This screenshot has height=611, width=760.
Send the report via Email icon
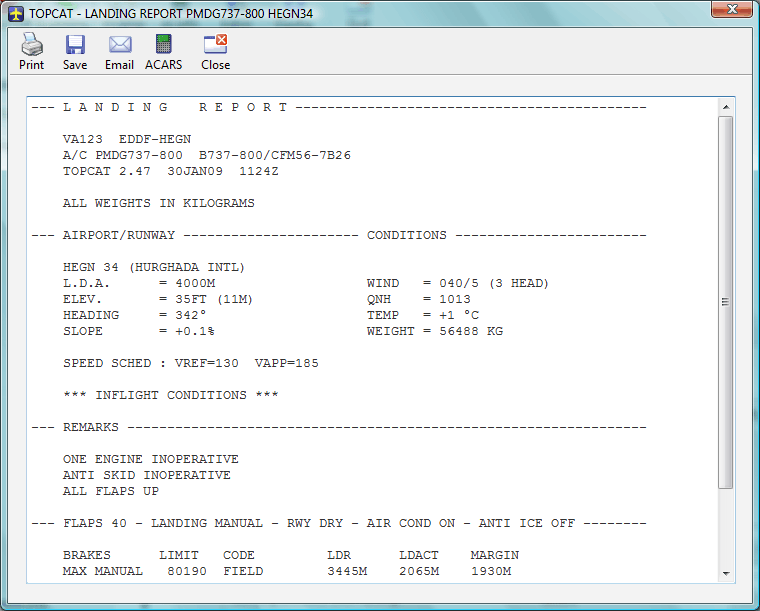click(x=120, y=45)
